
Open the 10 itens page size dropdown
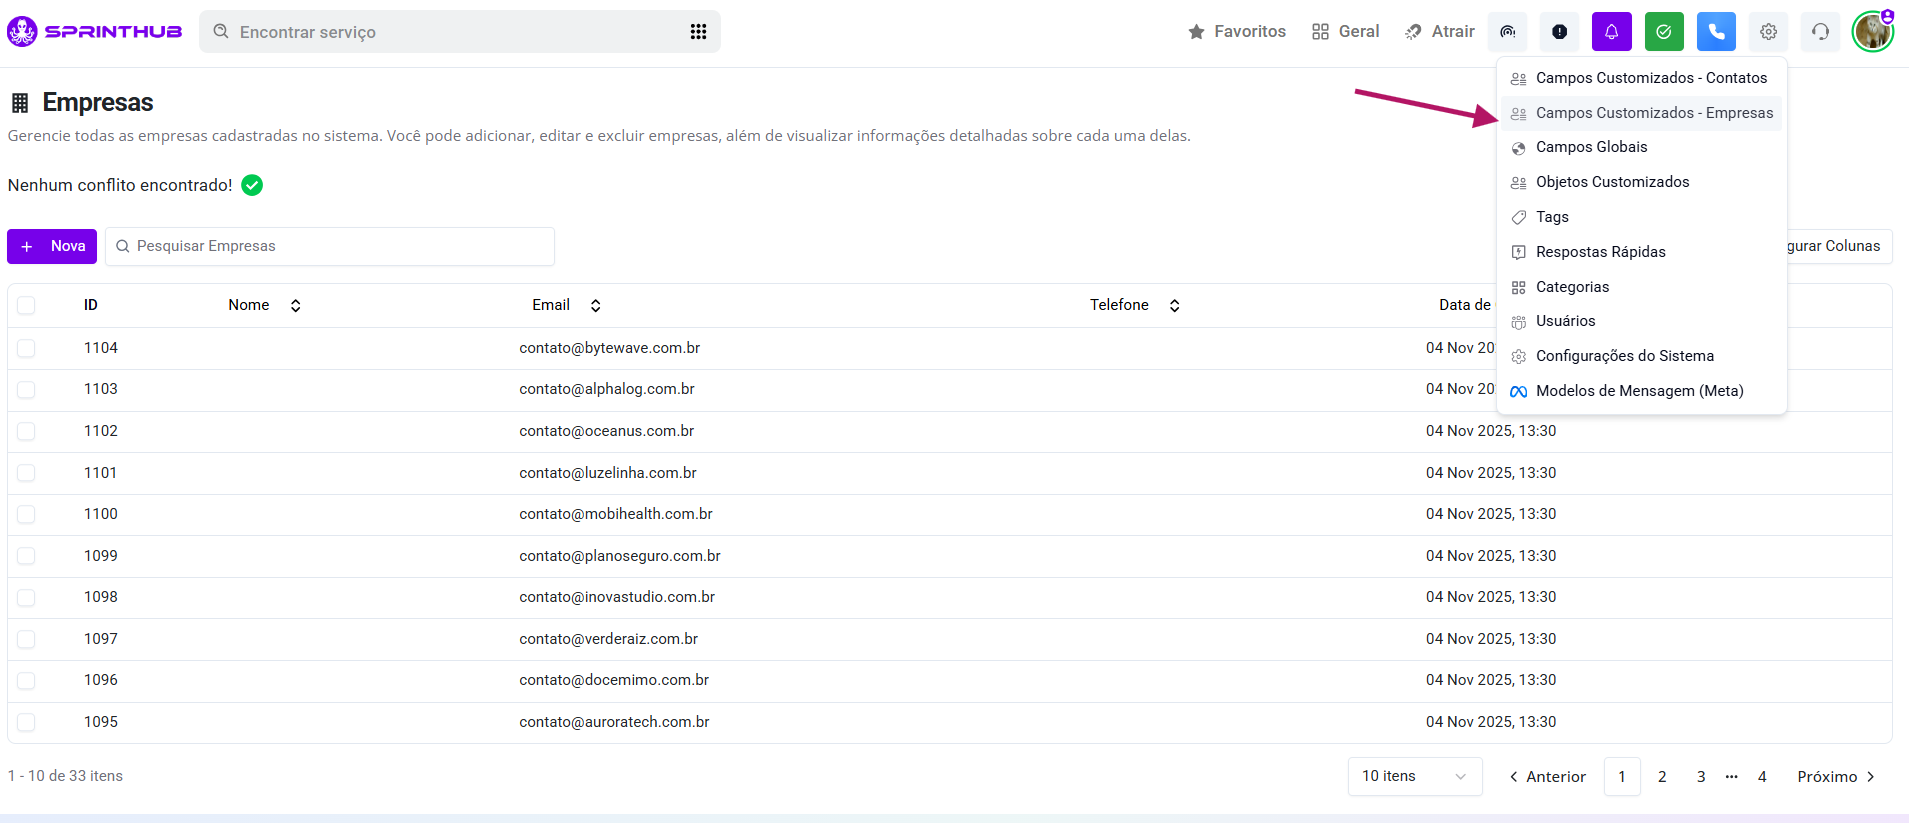pyautogui.click(x=1414, y=776)
